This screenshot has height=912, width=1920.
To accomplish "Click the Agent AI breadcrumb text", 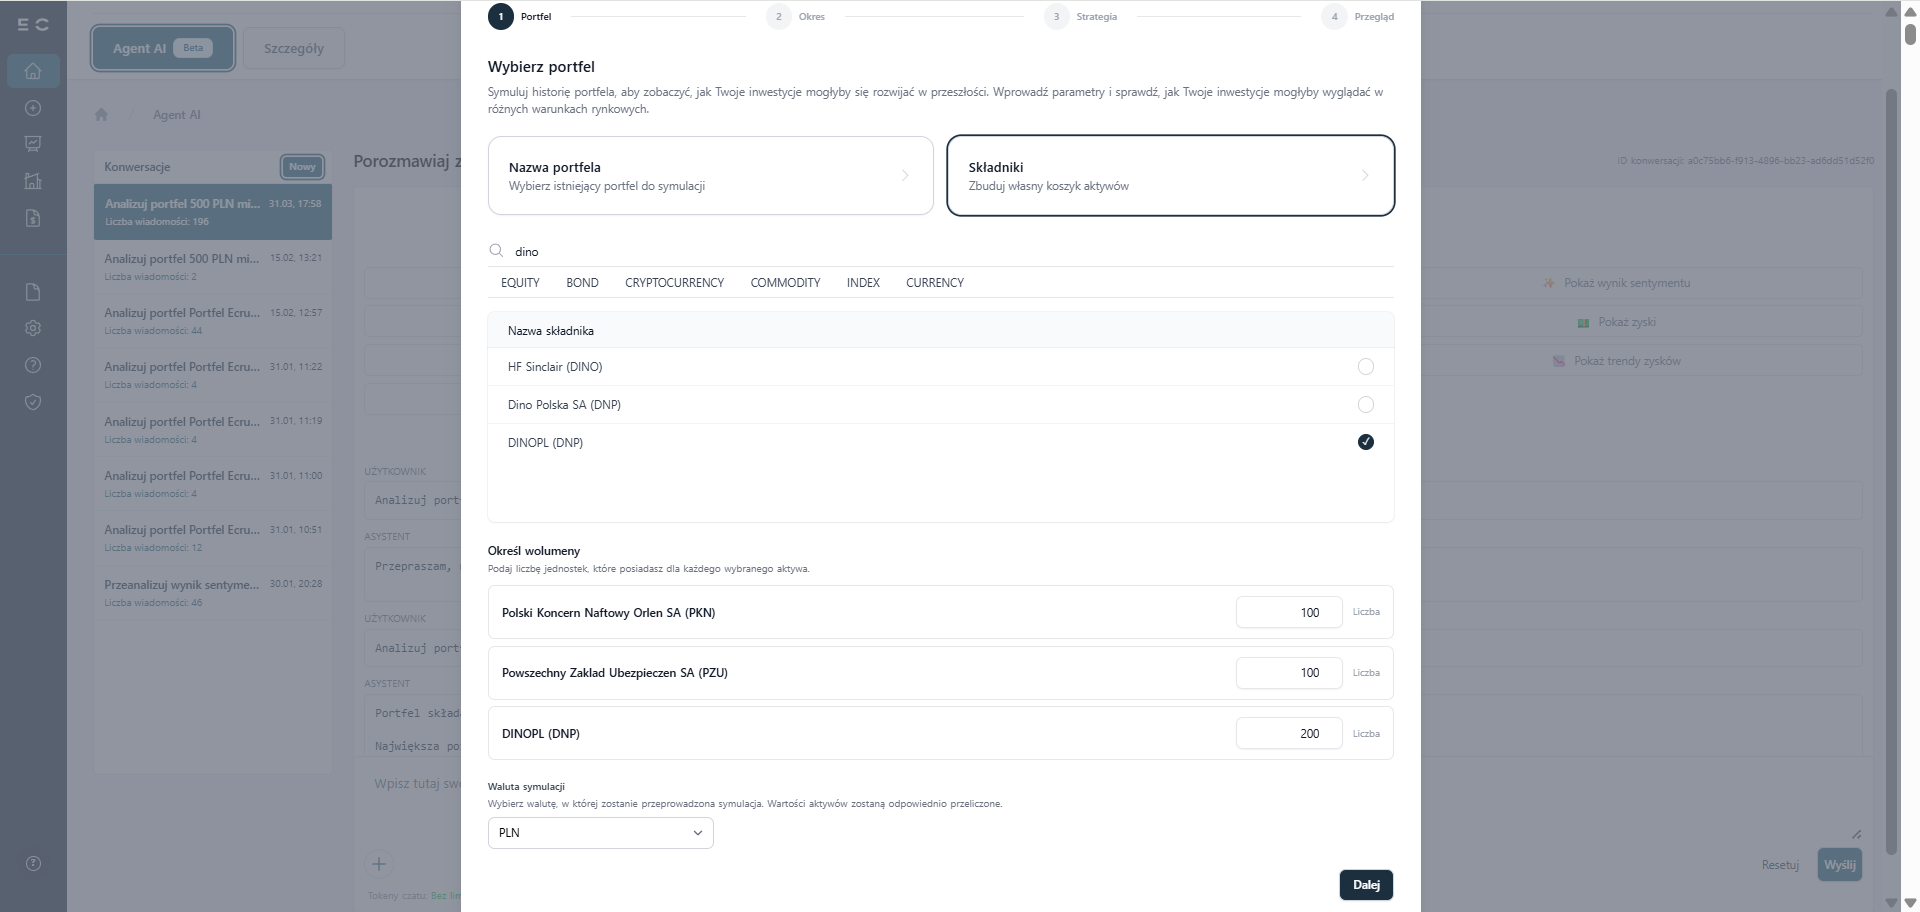I will click(x=177, y=115).
